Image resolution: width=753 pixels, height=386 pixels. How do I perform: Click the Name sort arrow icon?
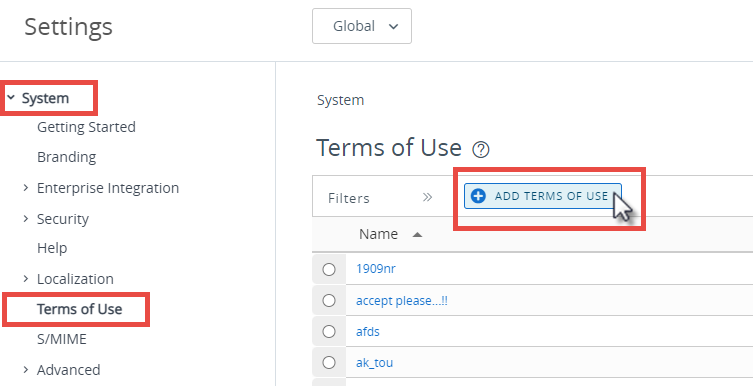click(417, 235)
